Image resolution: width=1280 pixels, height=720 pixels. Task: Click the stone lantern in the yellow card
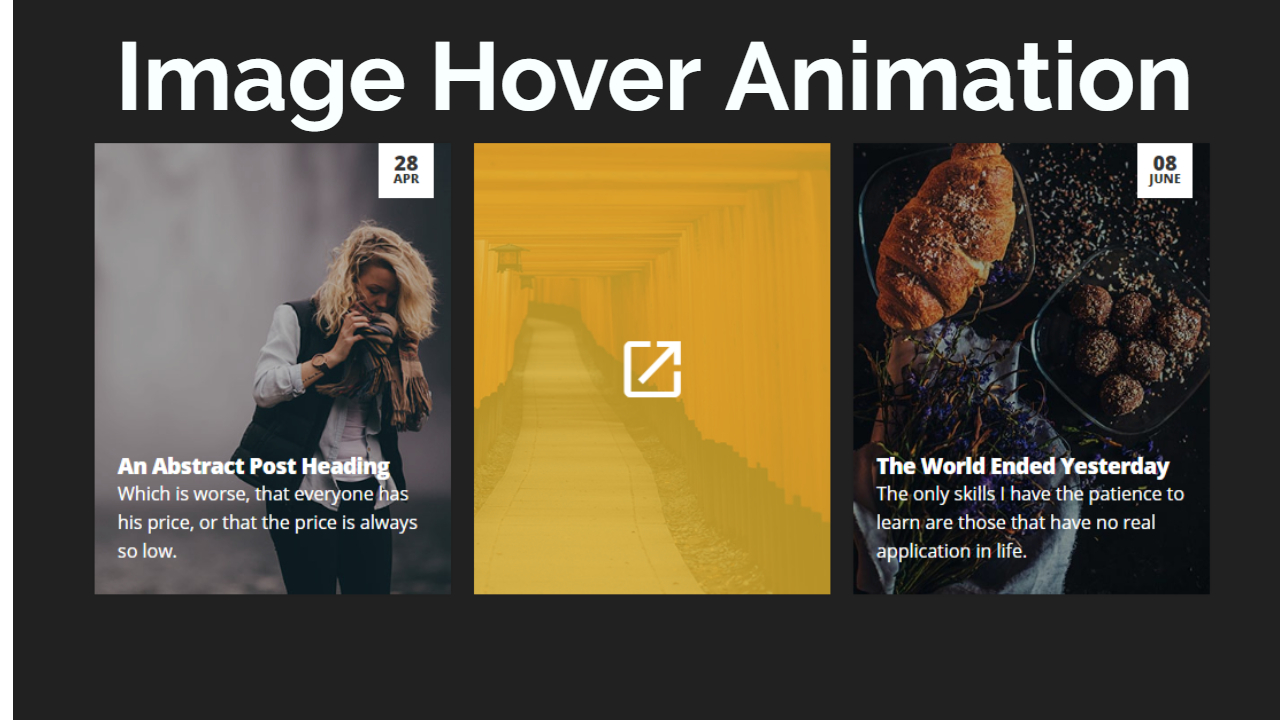pyautogui.click(x=508, y=257)
